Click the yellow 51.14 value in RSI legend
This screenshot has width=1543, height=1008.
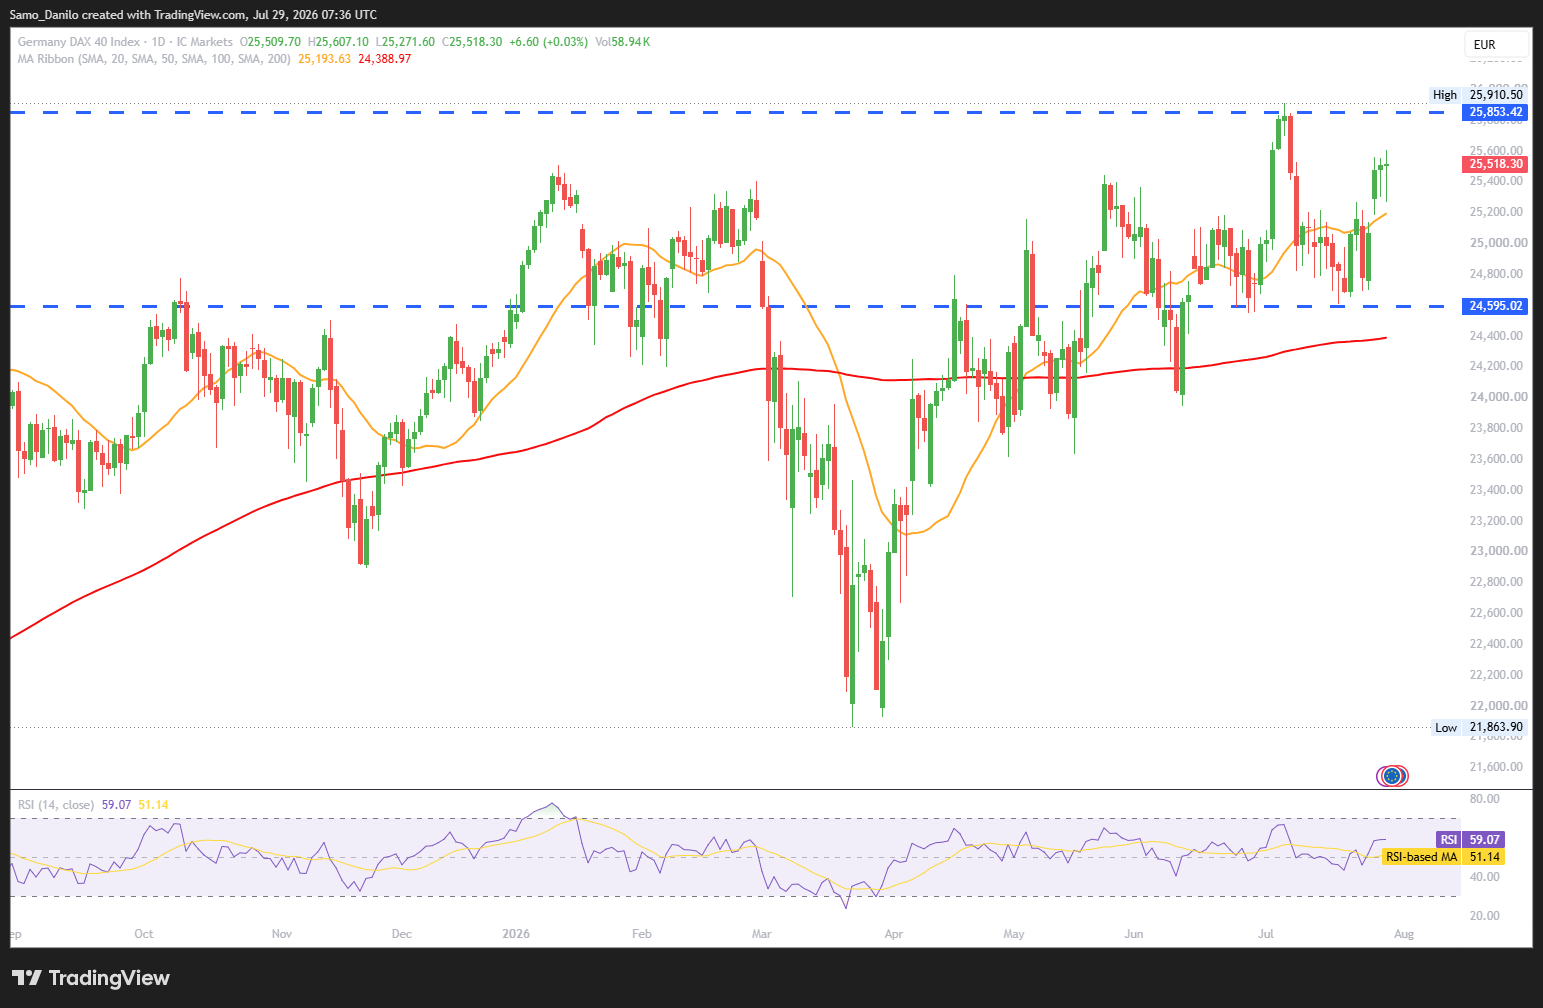[153, 805]
